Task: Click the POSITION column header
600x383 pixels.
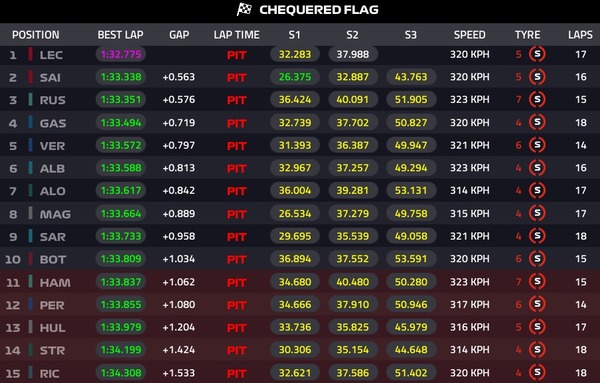Action: tap(36, 35)
